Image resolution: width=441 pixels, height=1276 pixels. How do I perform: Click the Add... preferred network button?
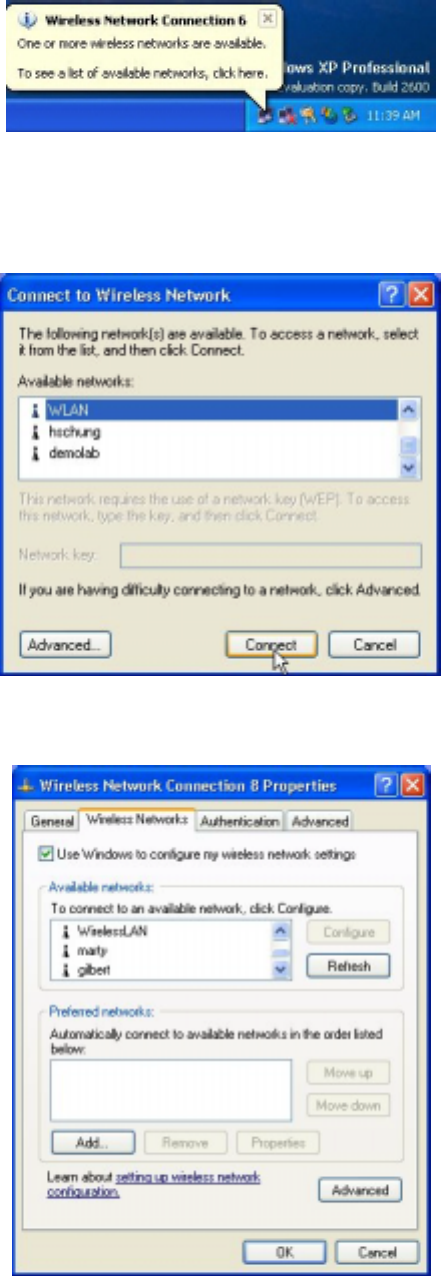(92, 1142)
